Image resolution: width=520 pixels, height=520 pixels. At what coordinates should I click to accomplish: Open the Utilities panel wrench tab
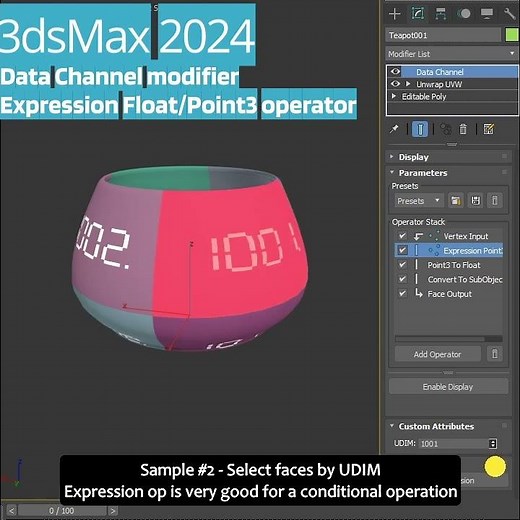(509, 14)
